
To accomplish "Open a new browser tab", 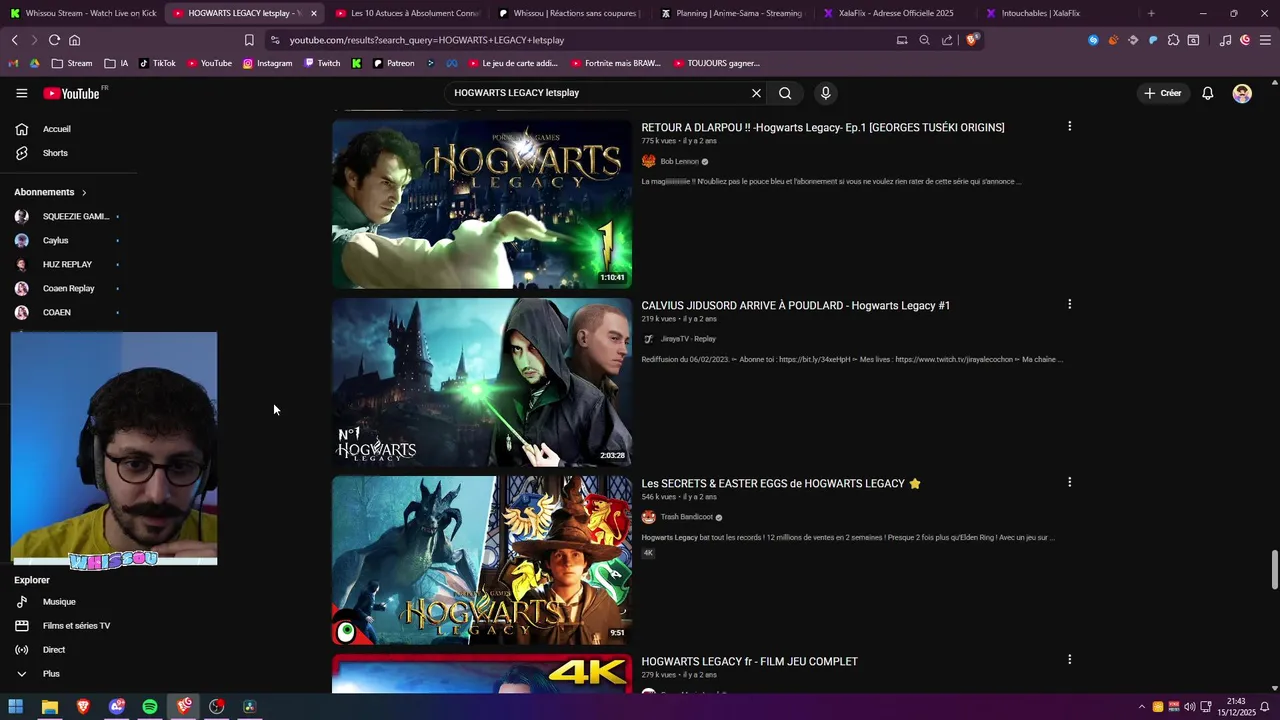I will tap(1151, 13).
